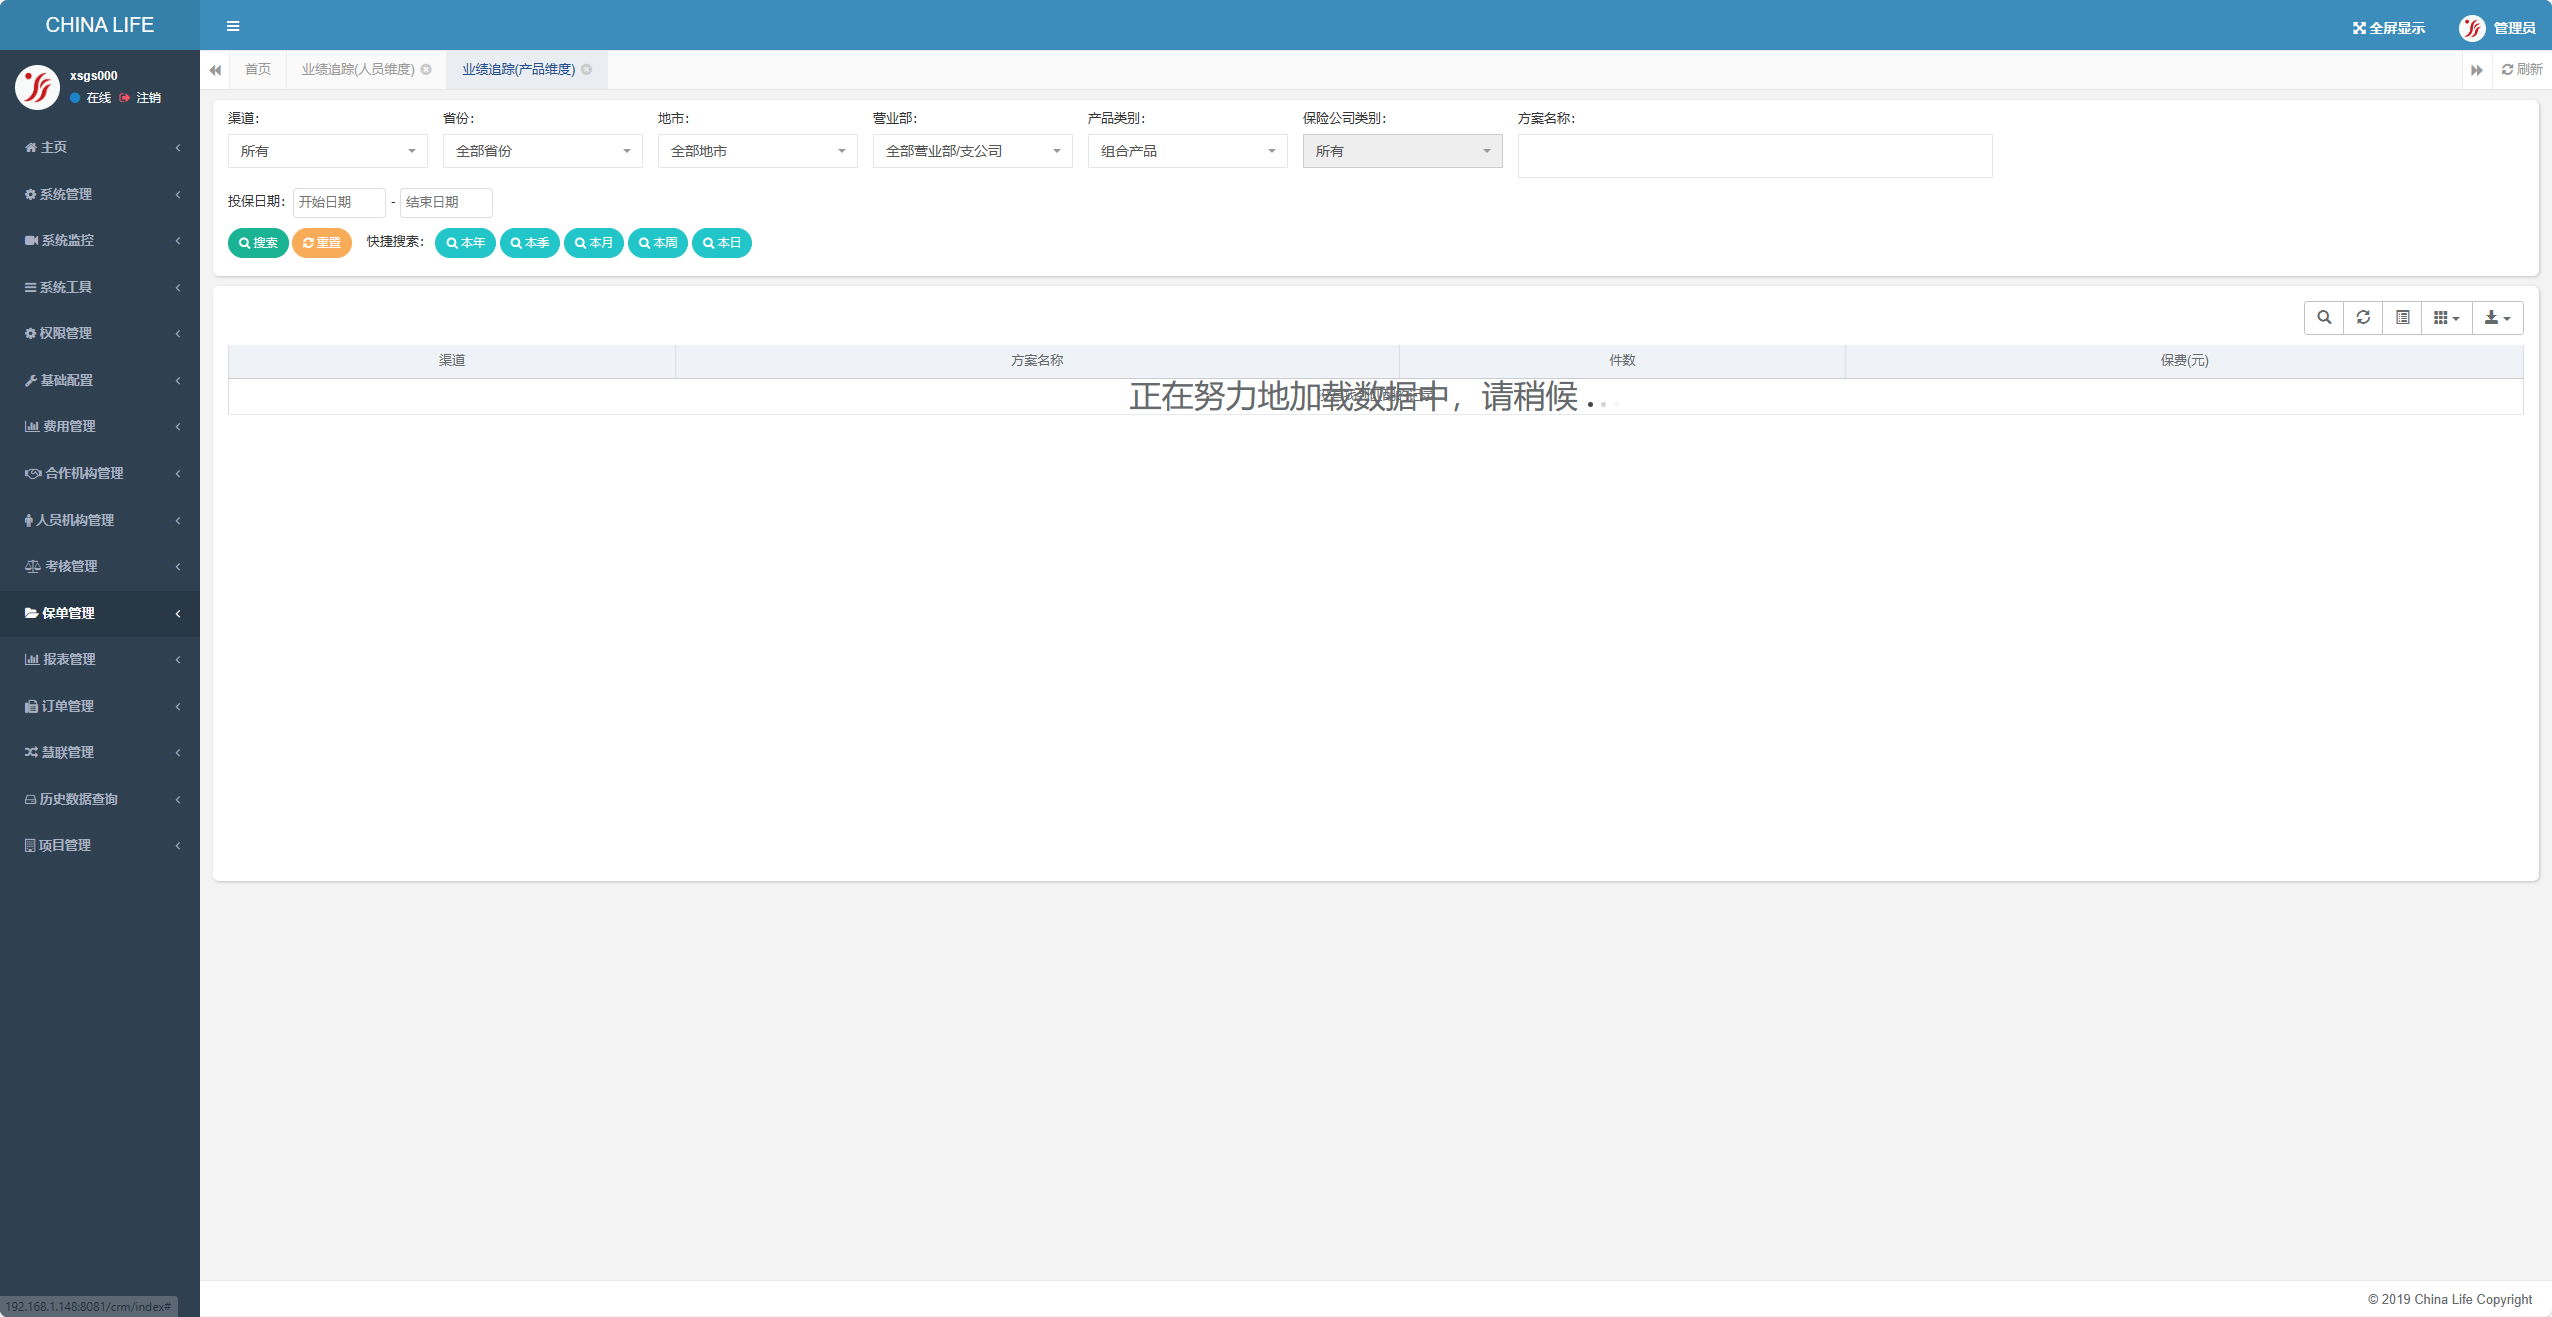Screen dimensions: 2552x1317
Task: Click the CHINA LIFE logo text
Action: pyautogui.click(x=100, y=25)
